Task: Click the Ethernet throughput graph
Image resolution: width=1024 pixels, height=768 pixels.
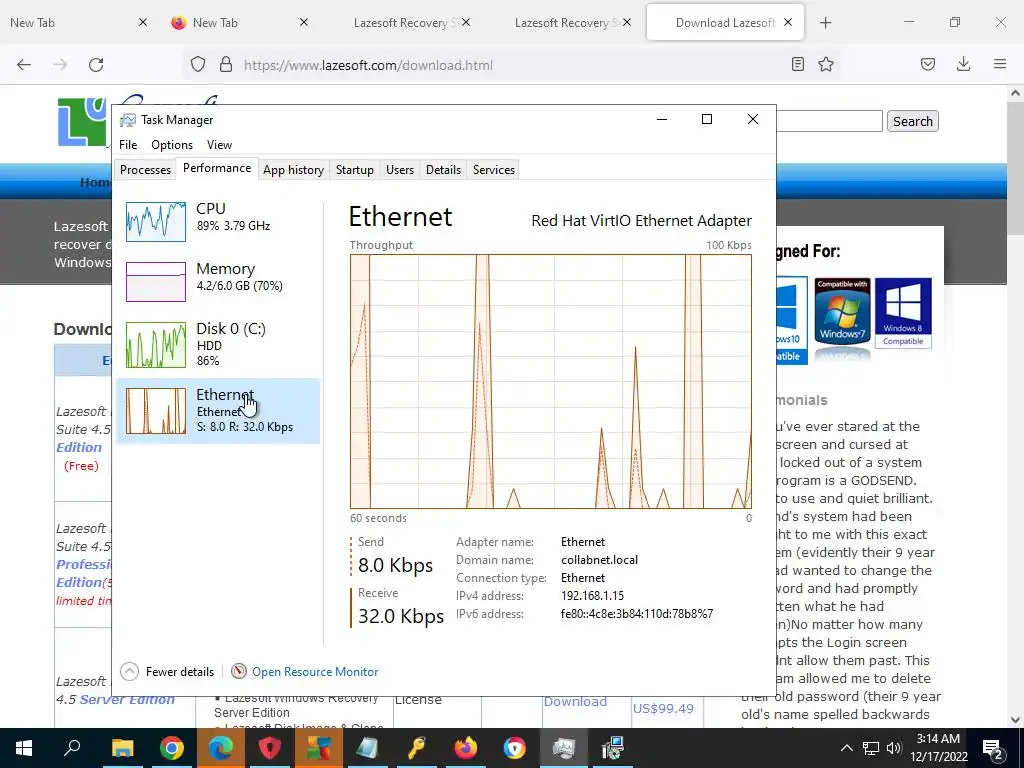Action: pos(551,381)
